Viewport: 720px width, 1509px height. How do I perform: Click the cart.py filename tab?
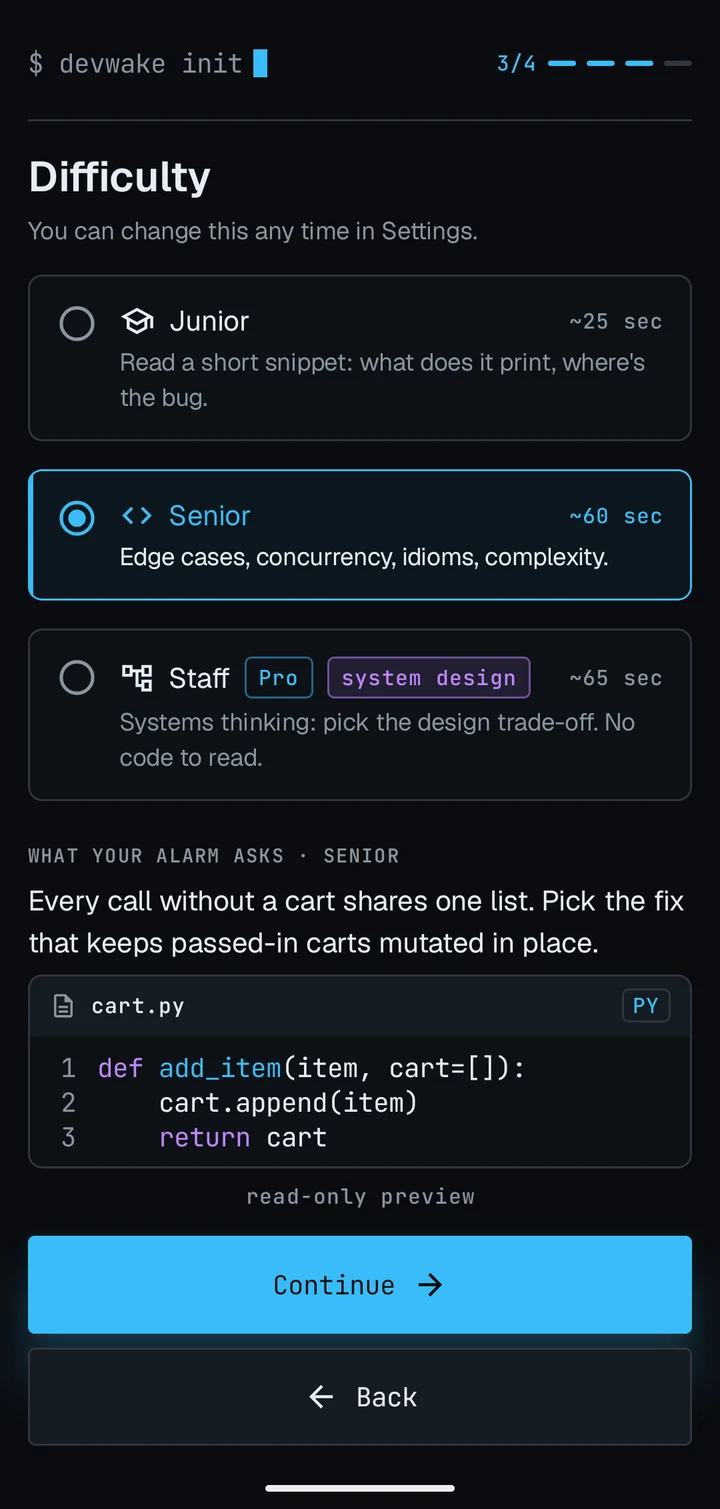tap(138, 1006)
